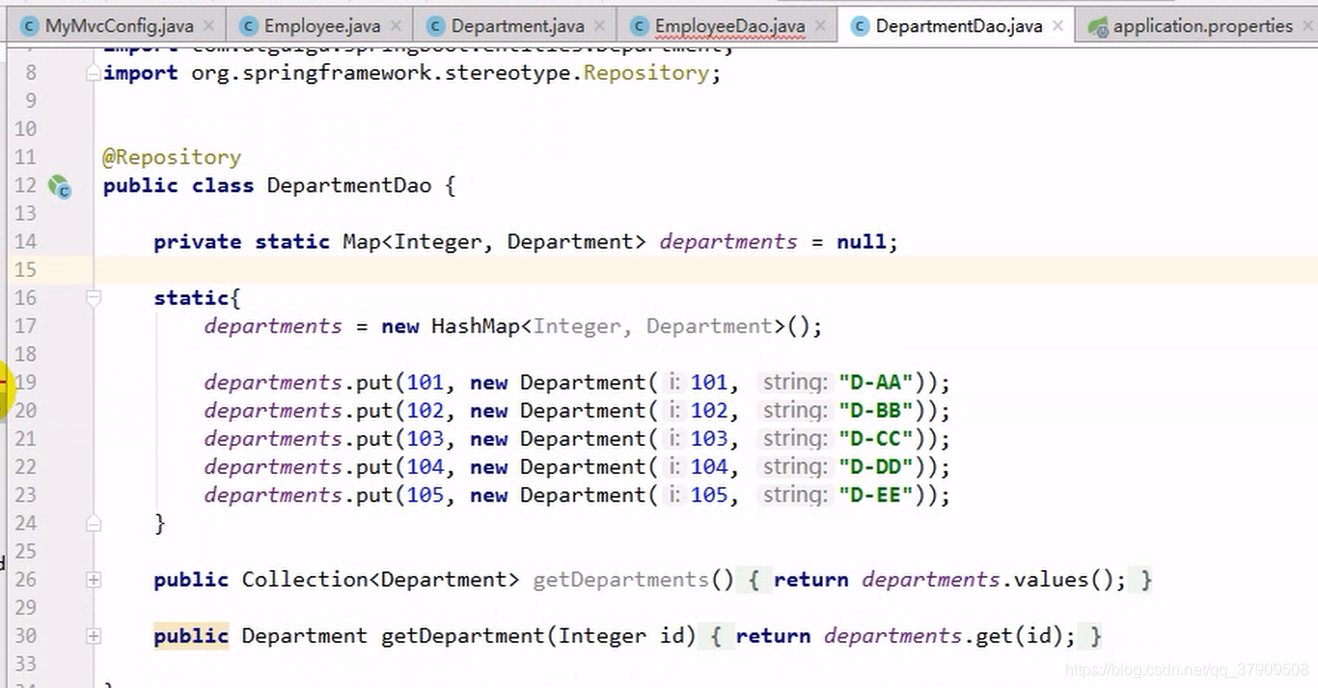Click the Collection<Department> return type
The width and height of the screenshot is (1318, 688).
pyautogui.click(x=381, y=579)
